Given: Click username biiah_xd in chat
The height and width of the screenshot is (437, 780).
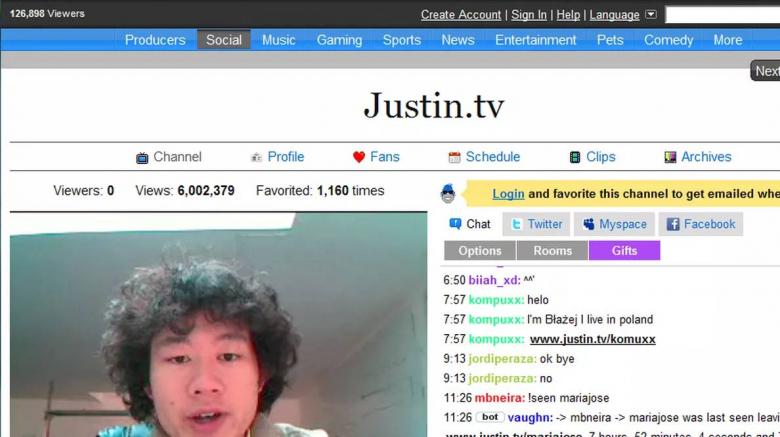Looking at the screenshot, I should click(494, 280).
